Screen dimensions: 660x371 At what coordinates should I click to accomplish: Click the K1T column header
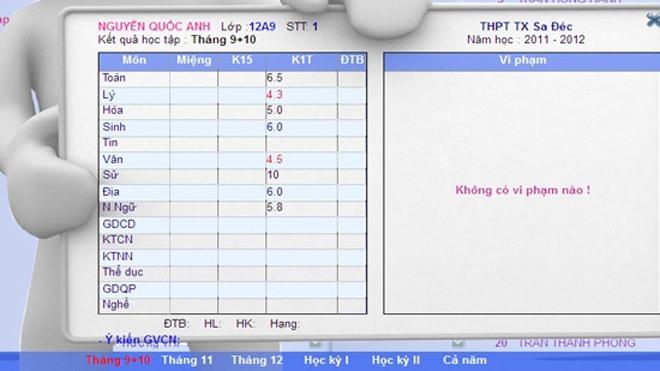pyautogui.click(x=302, y=61)
